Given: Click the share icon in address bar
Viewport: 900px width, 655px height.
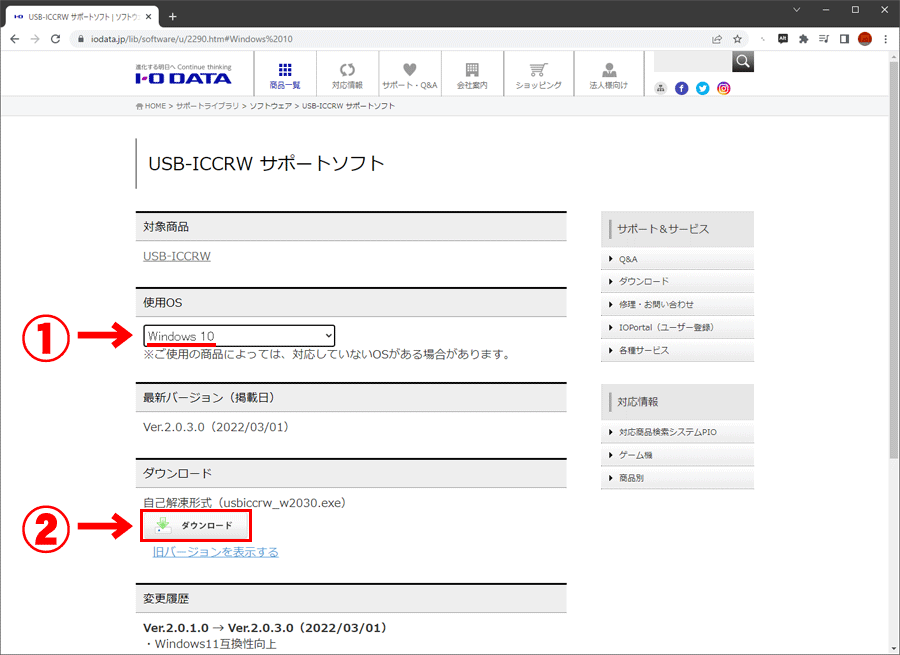Looking at the screenshot, I should coord(717,39).
